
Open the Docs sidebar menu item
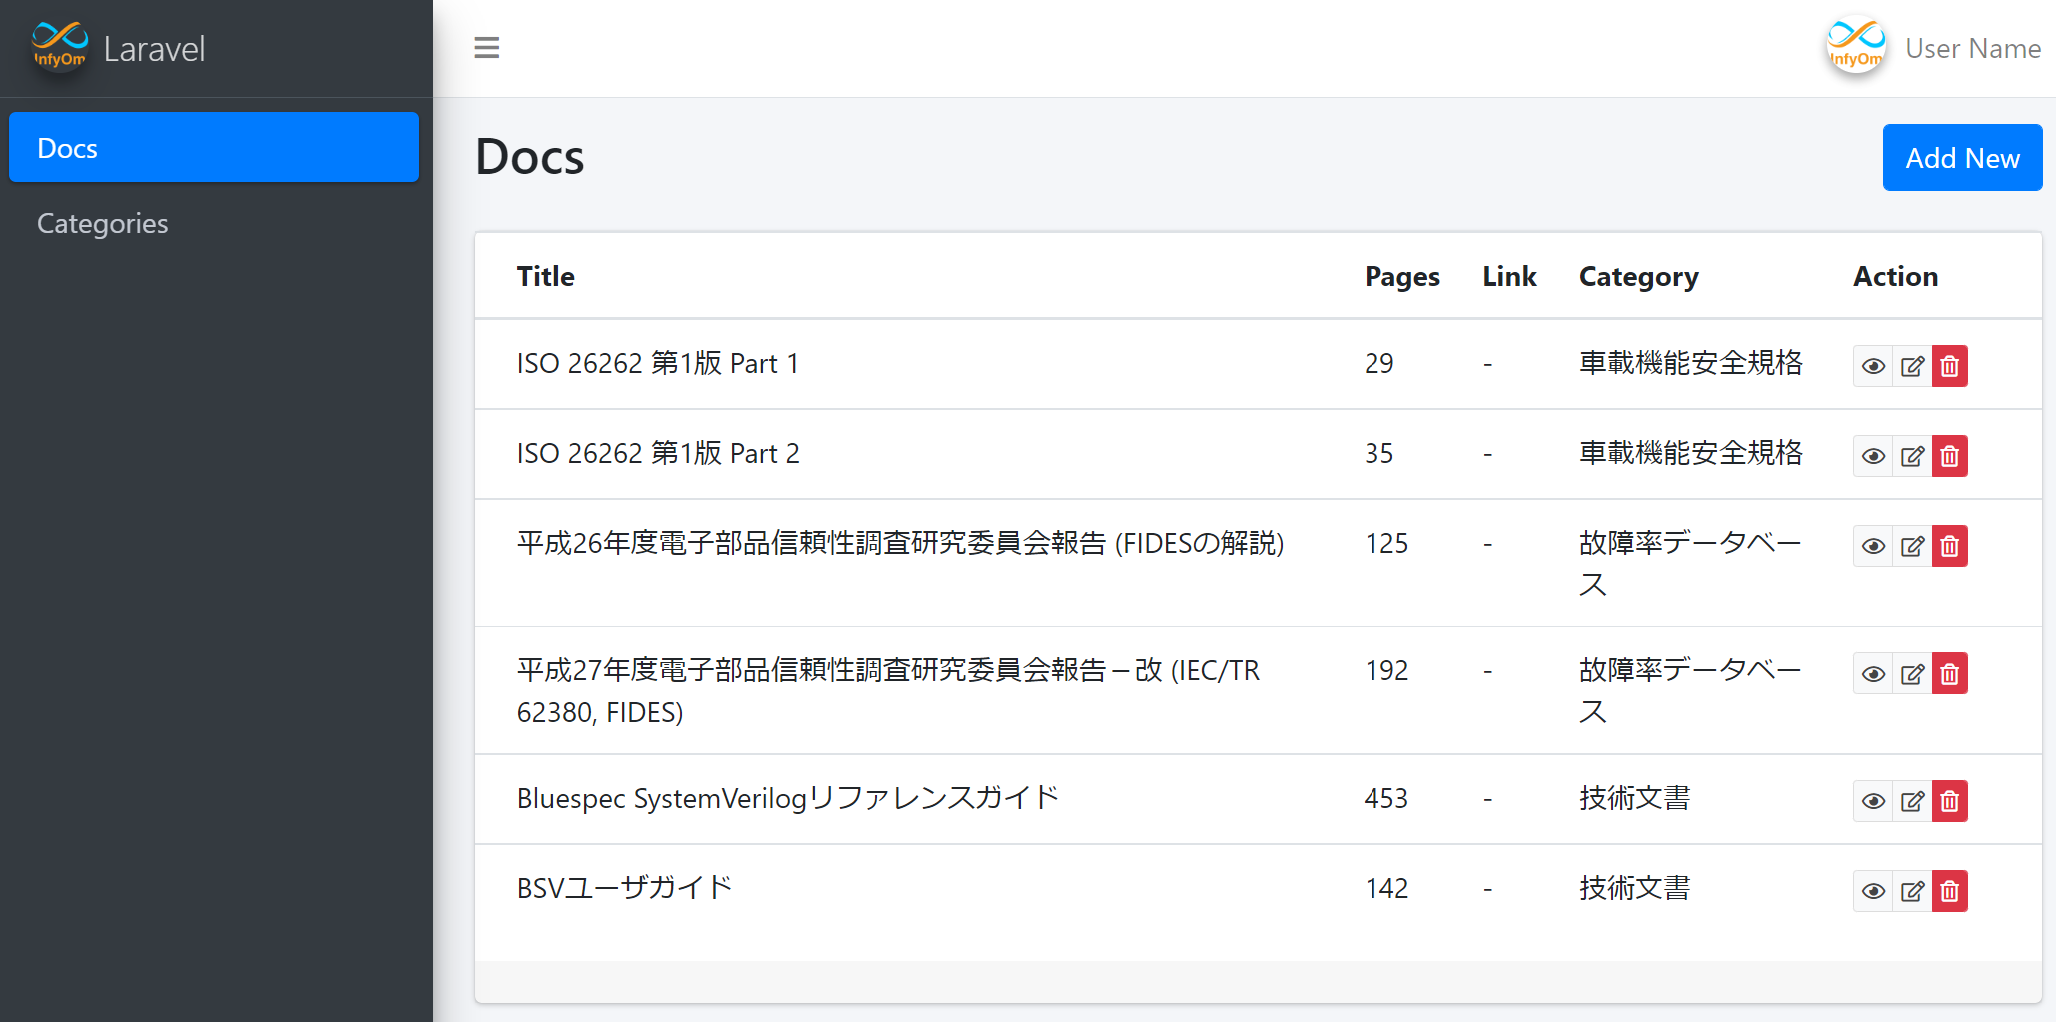(x=213, y=148)
